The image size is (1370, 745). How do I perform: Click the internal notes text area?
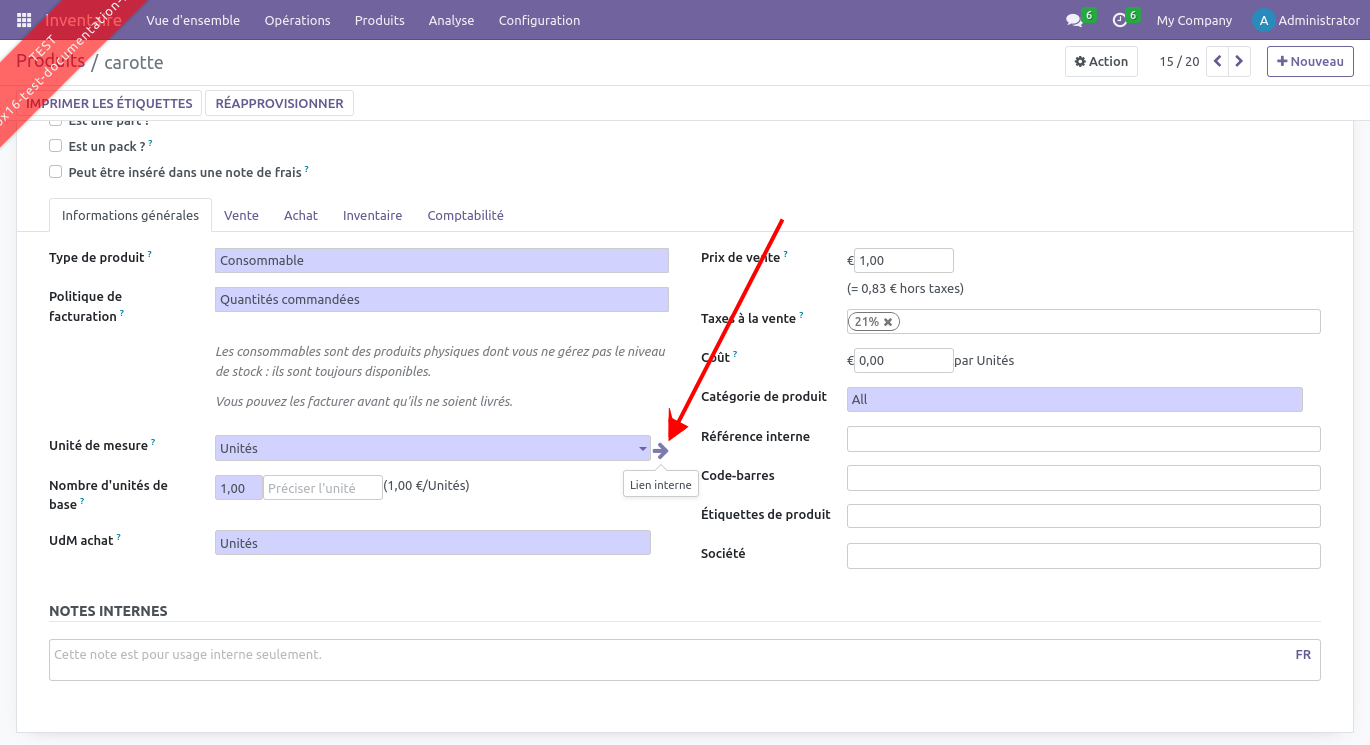tap(685, 660)
